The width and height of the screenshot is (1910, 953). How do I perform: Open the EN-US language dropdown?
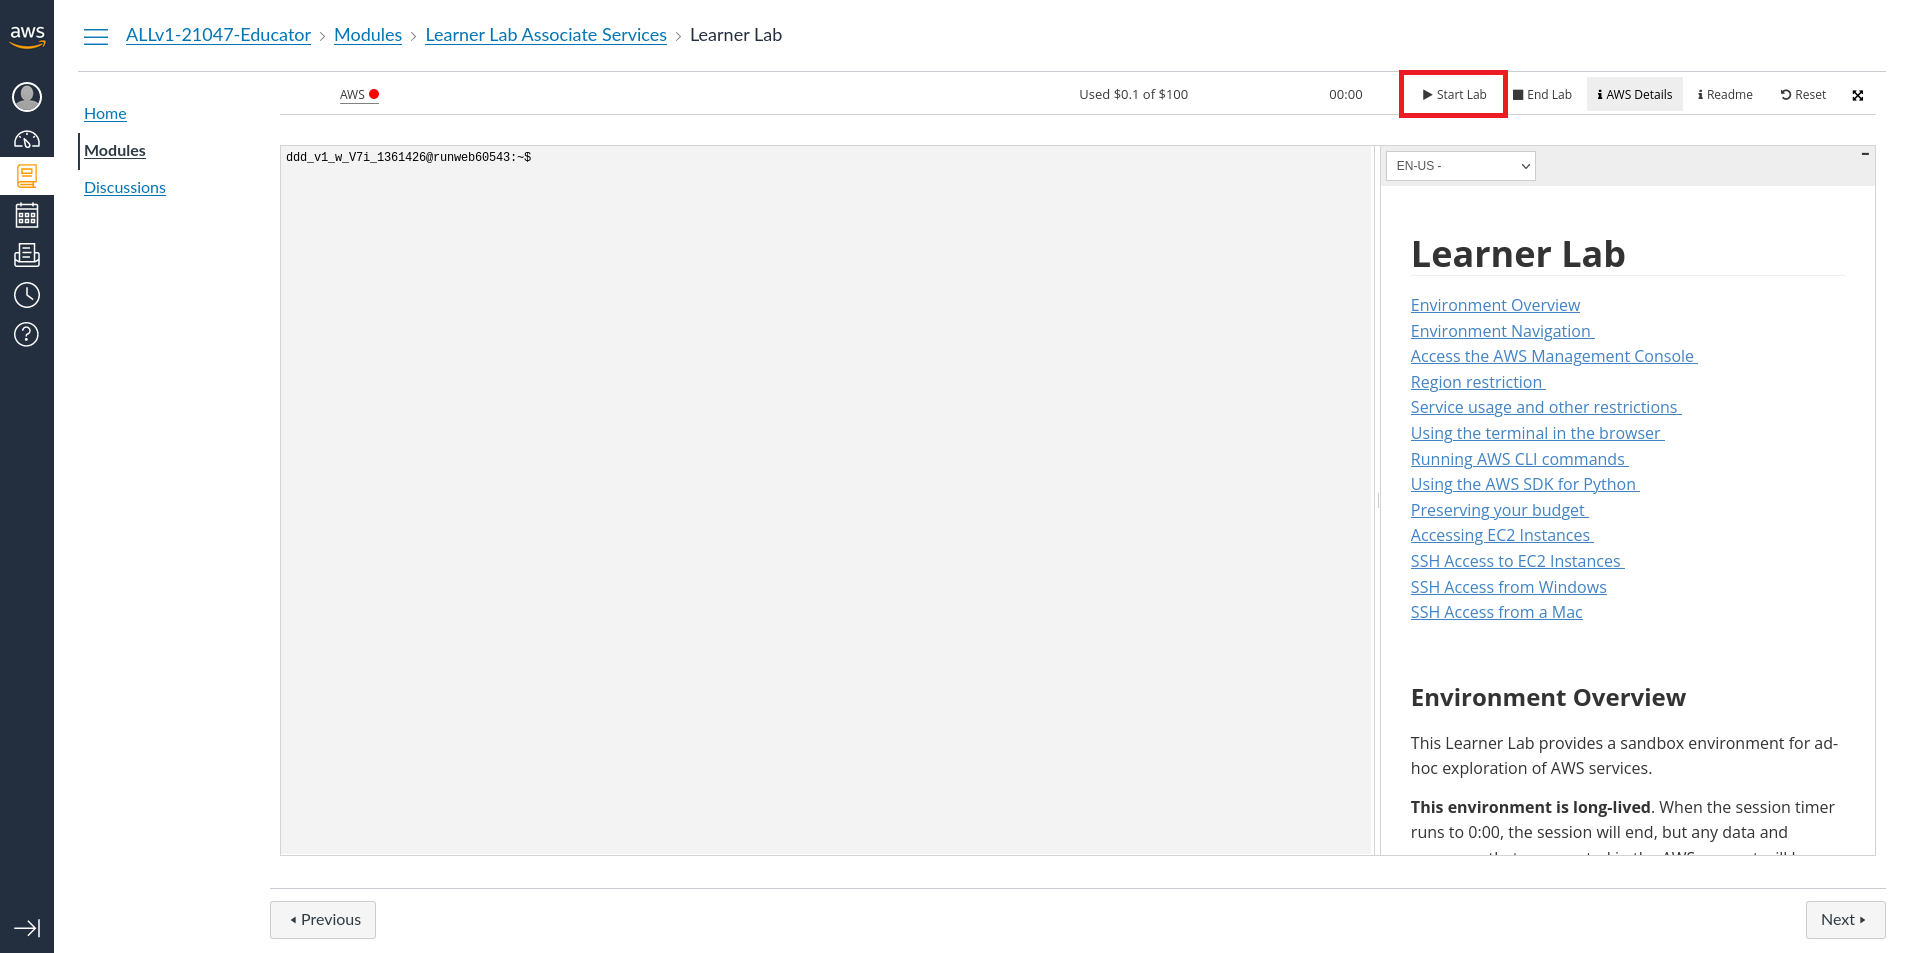point(1460,166)
